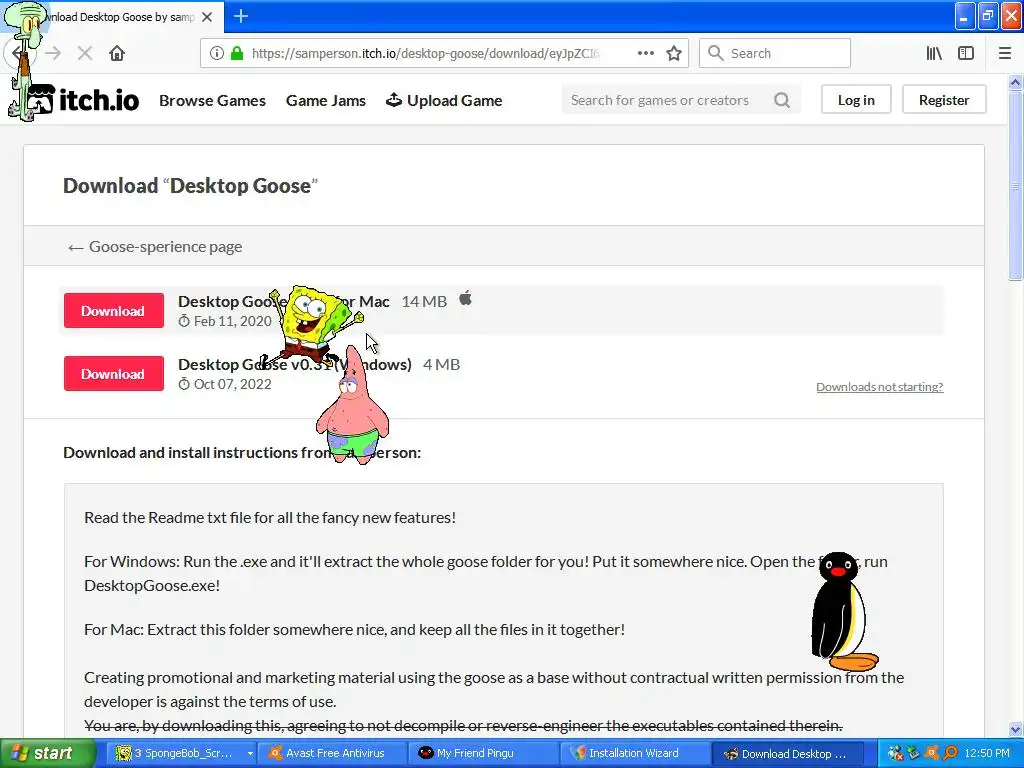The height and width of the screenshot is (768, 1024).
Task: Download Desktop Goose for Mac
Action: click(114, 311)
